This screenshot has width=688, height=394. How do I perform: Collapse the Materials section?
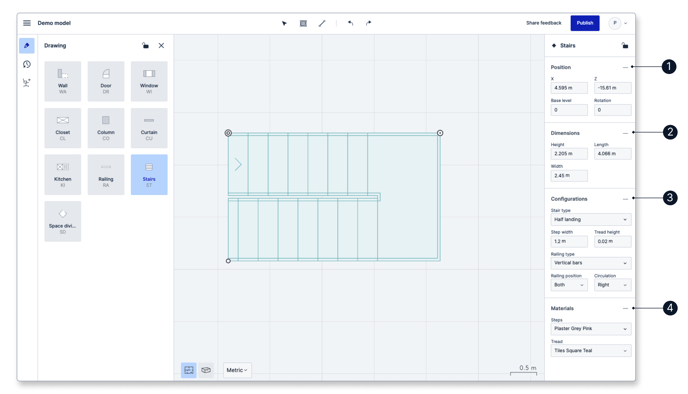(625, 308)
